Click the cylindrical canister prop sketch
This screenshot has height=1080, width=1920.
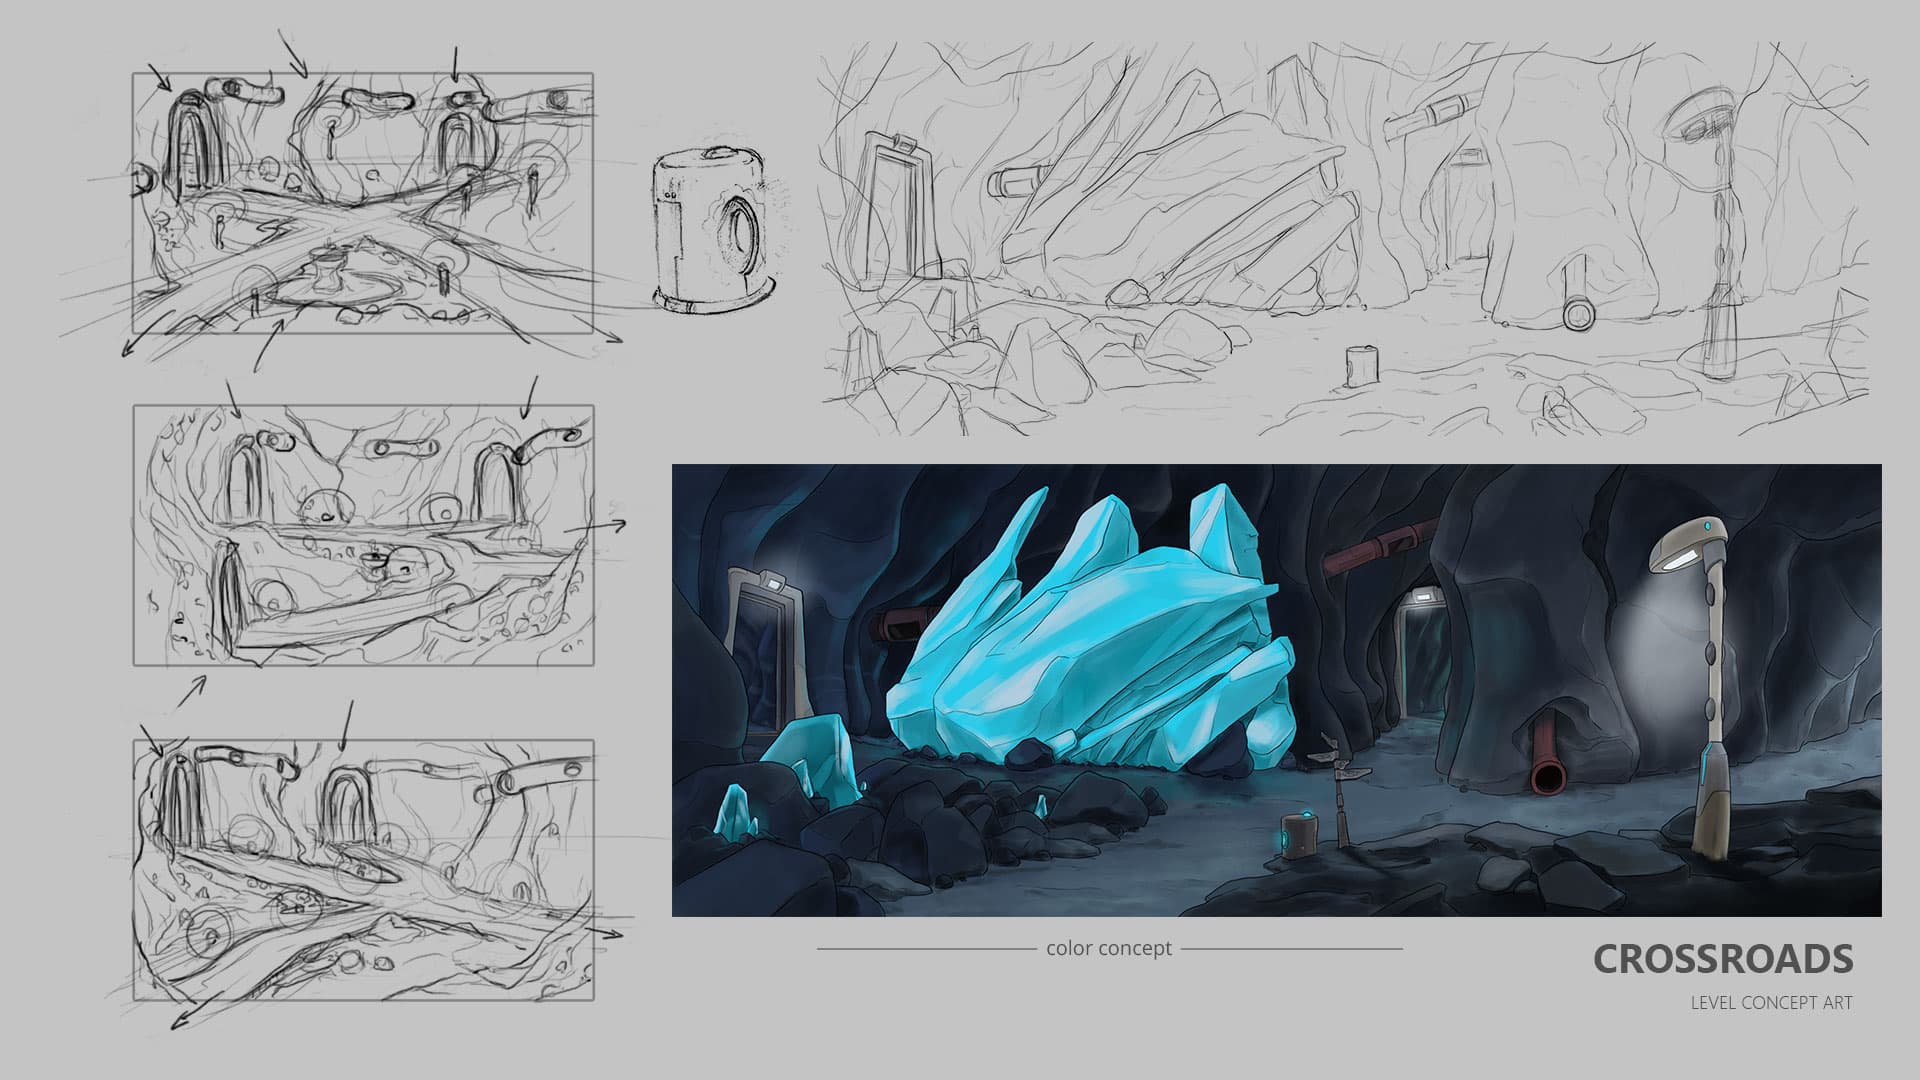tap(712, 228)
